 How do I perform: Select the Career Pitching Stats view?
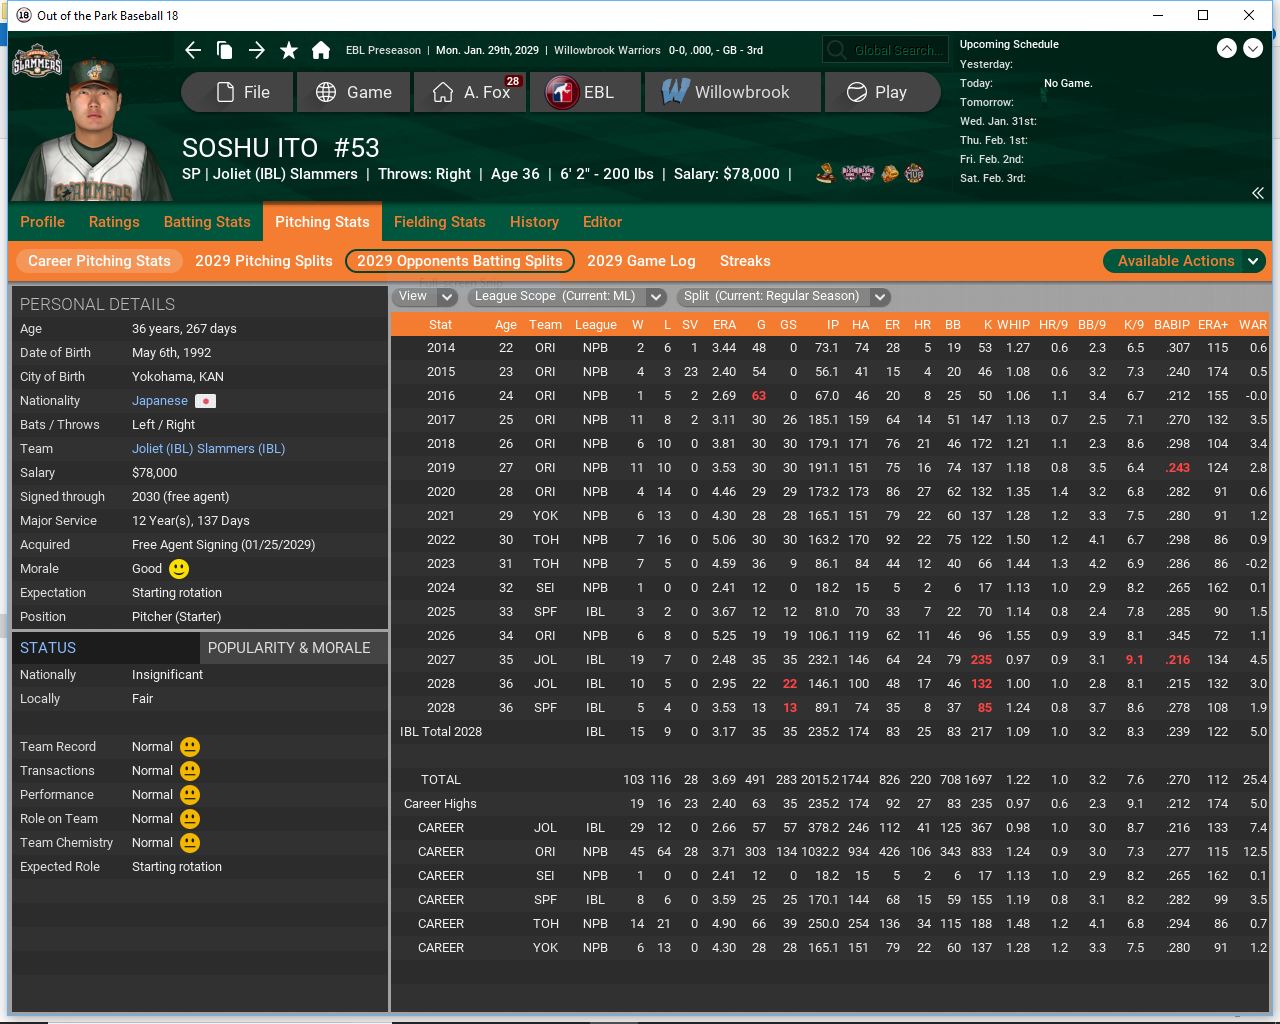[99, 261]
